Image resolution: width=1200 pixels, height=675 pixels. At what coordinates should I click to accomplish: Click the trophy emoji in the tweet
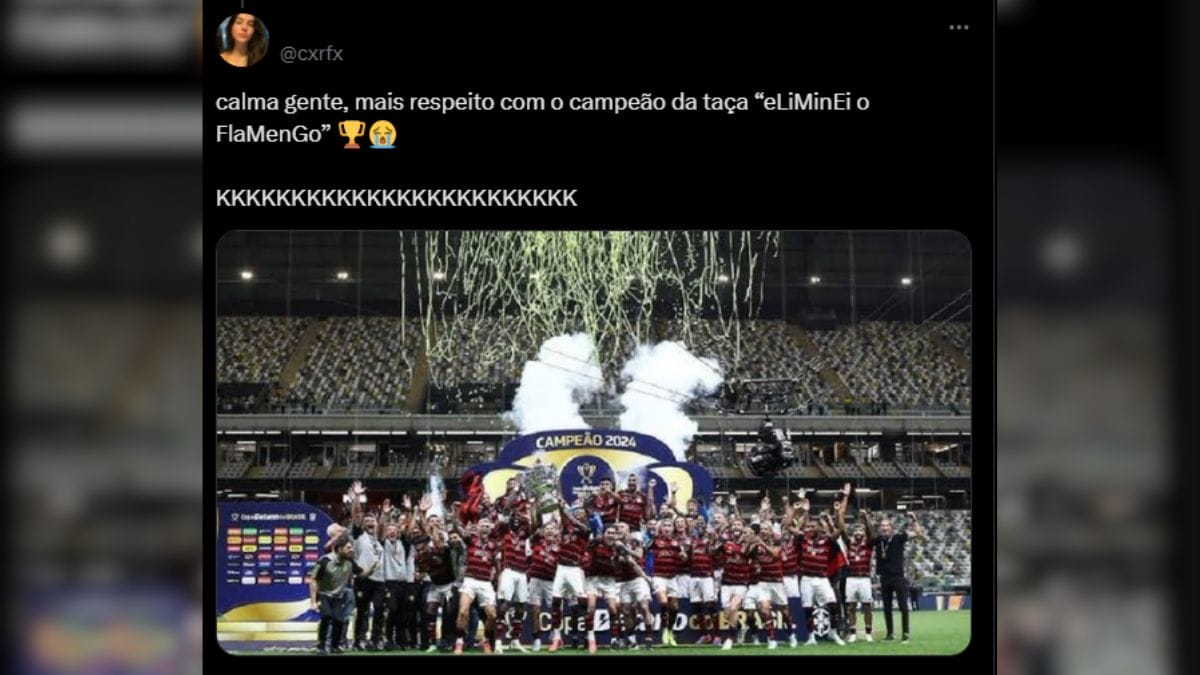tap(352, 134)
